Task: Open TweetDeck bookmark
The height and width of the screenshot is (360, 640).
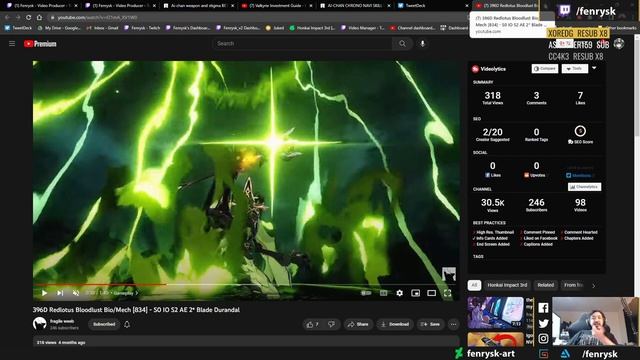Action: tap(18, 28)
